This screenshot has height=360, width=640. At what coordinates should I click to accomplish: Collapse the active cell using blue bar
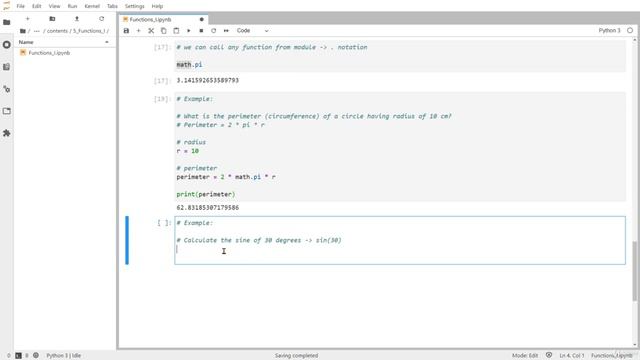click(127, 240)
